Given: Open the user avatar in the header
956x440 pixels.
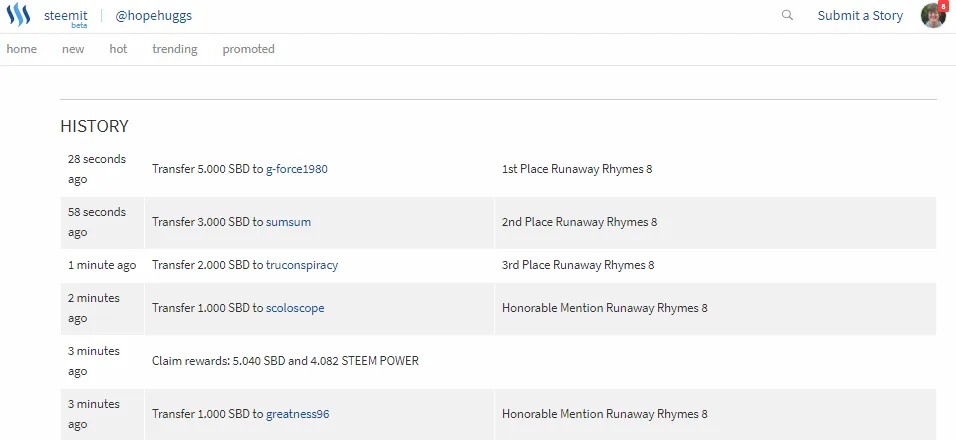Looking at the screenshot, I should (x=933, y=16).
